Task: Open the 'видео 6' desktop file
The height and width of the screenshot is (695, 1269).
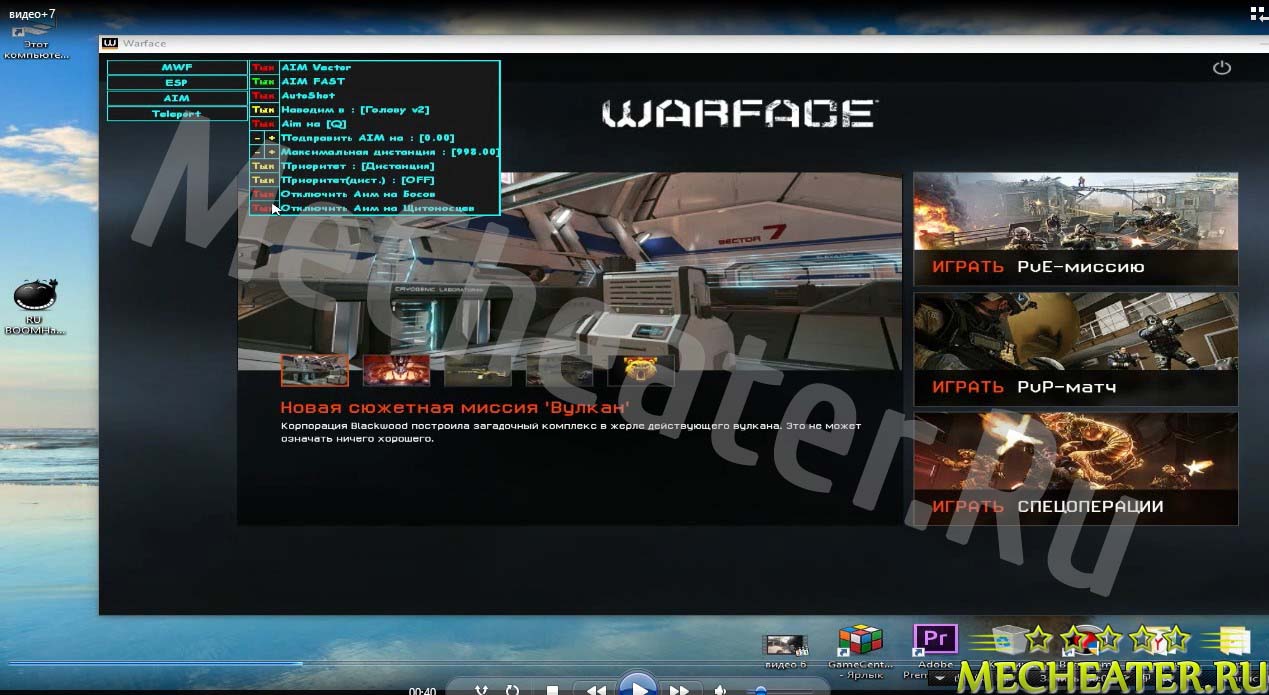Action: click(784, 650)
